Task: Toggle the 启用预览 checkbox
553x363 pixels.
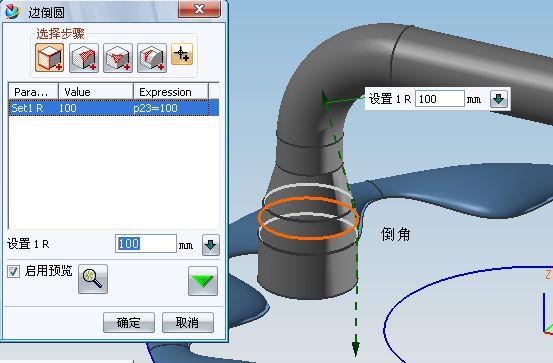Action: click(x=13, y=271)
